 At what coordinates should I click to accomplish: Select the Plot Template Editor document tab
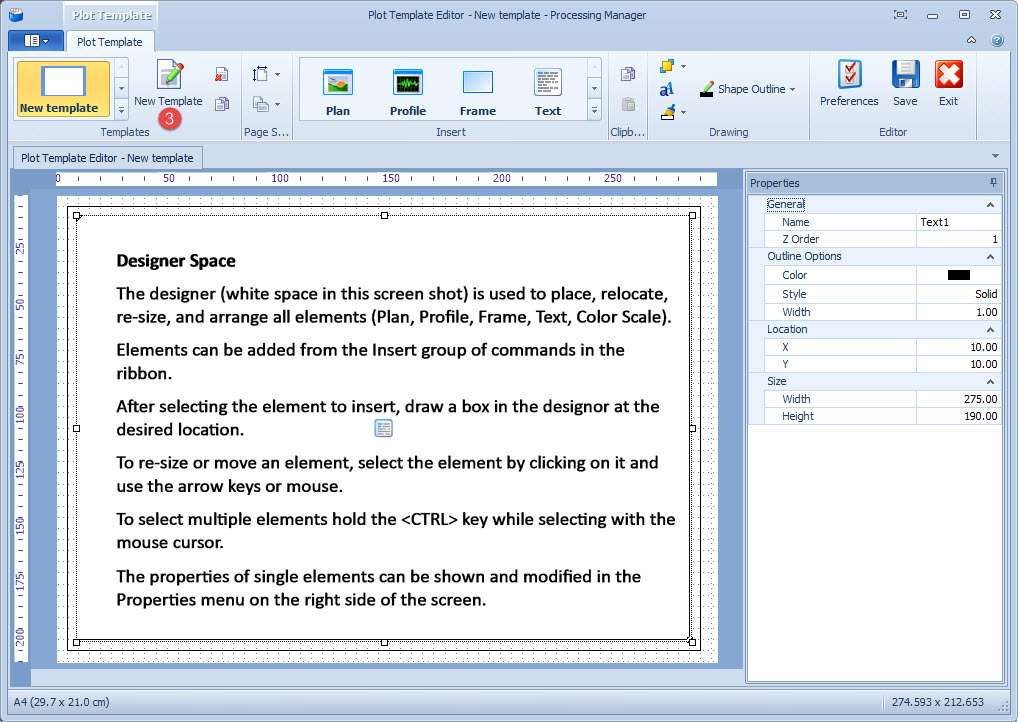click(107, 158)
